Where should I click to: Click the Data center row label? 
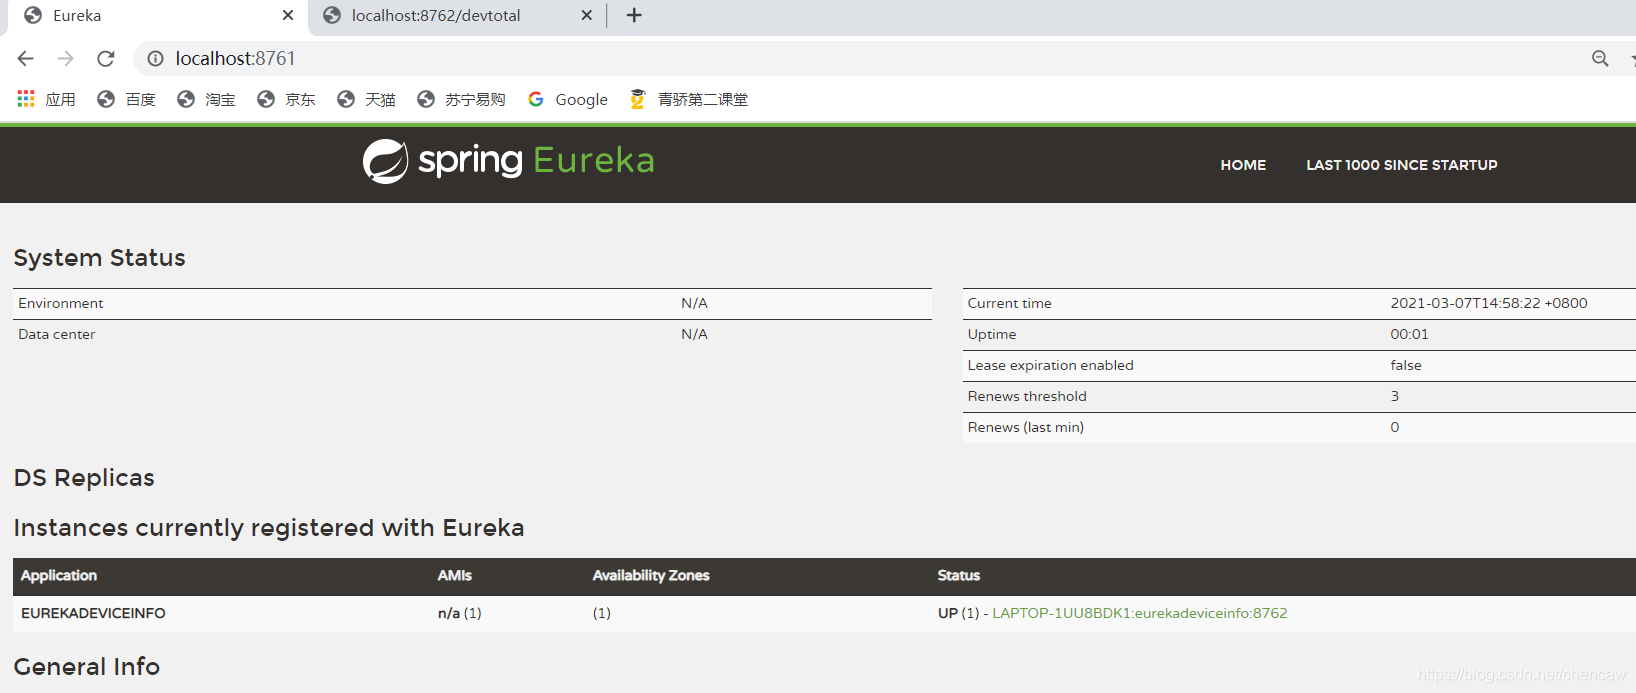click(57, 334)
